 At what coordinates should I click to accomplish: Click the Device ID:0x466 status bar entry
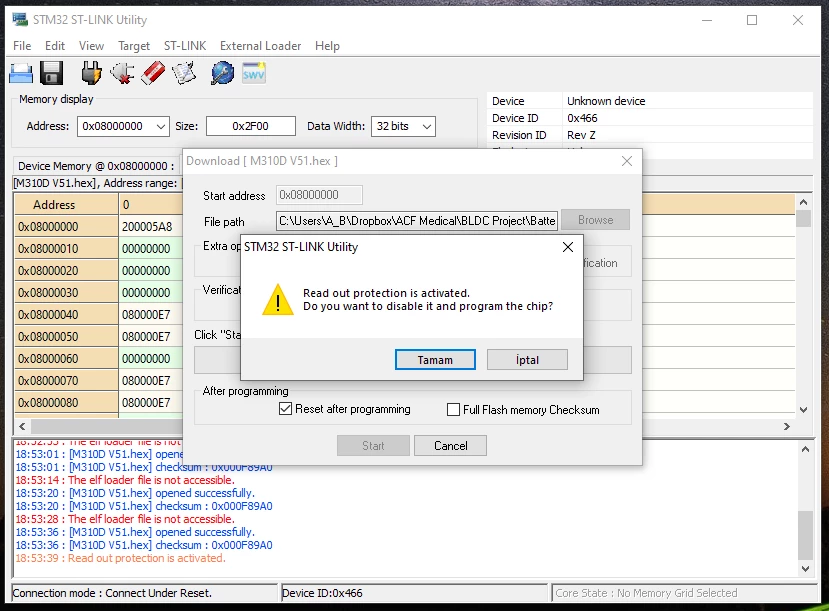[414, 593]
